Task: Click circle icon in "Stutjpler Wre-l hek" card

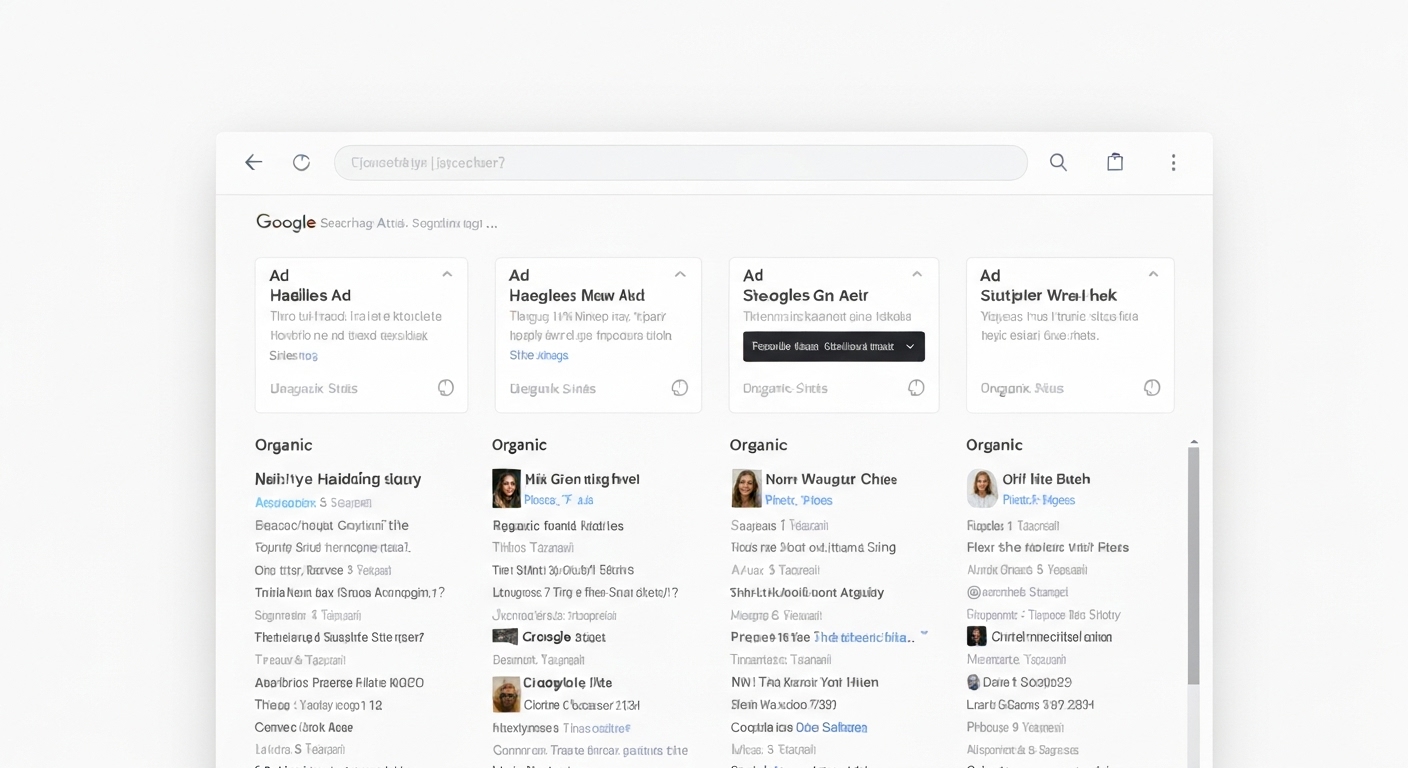Action: (x=1152, y=388)
